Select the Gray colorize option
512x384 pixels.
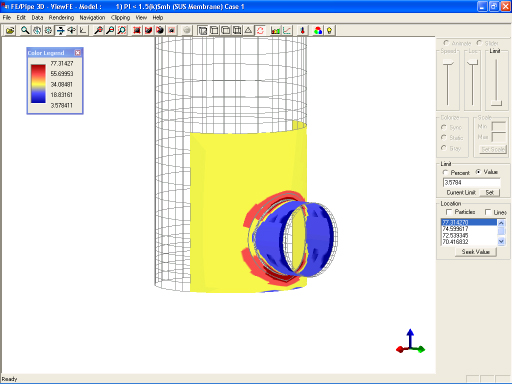click(444, 148)
